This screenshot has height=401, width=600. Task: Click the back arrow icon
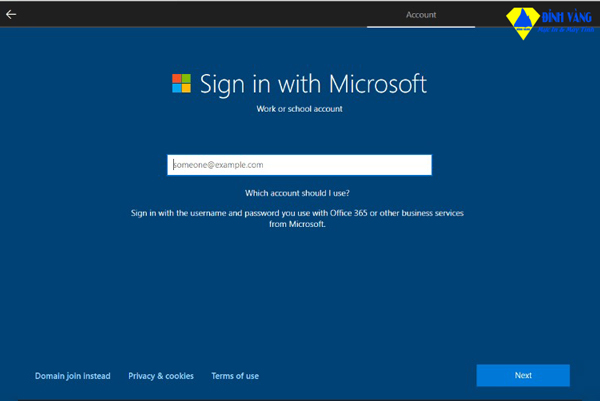(11, 14)
